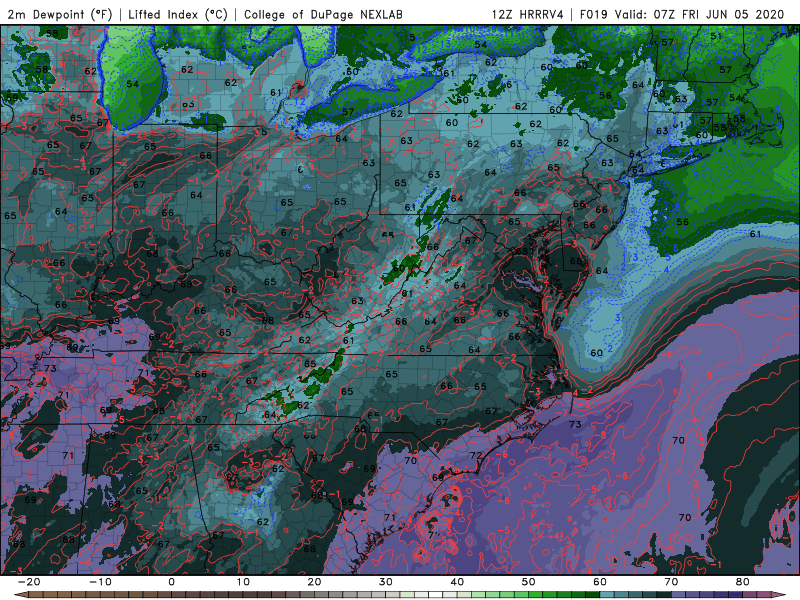Click the "2m Dewpoint (°F)" title text

[60, 14]
